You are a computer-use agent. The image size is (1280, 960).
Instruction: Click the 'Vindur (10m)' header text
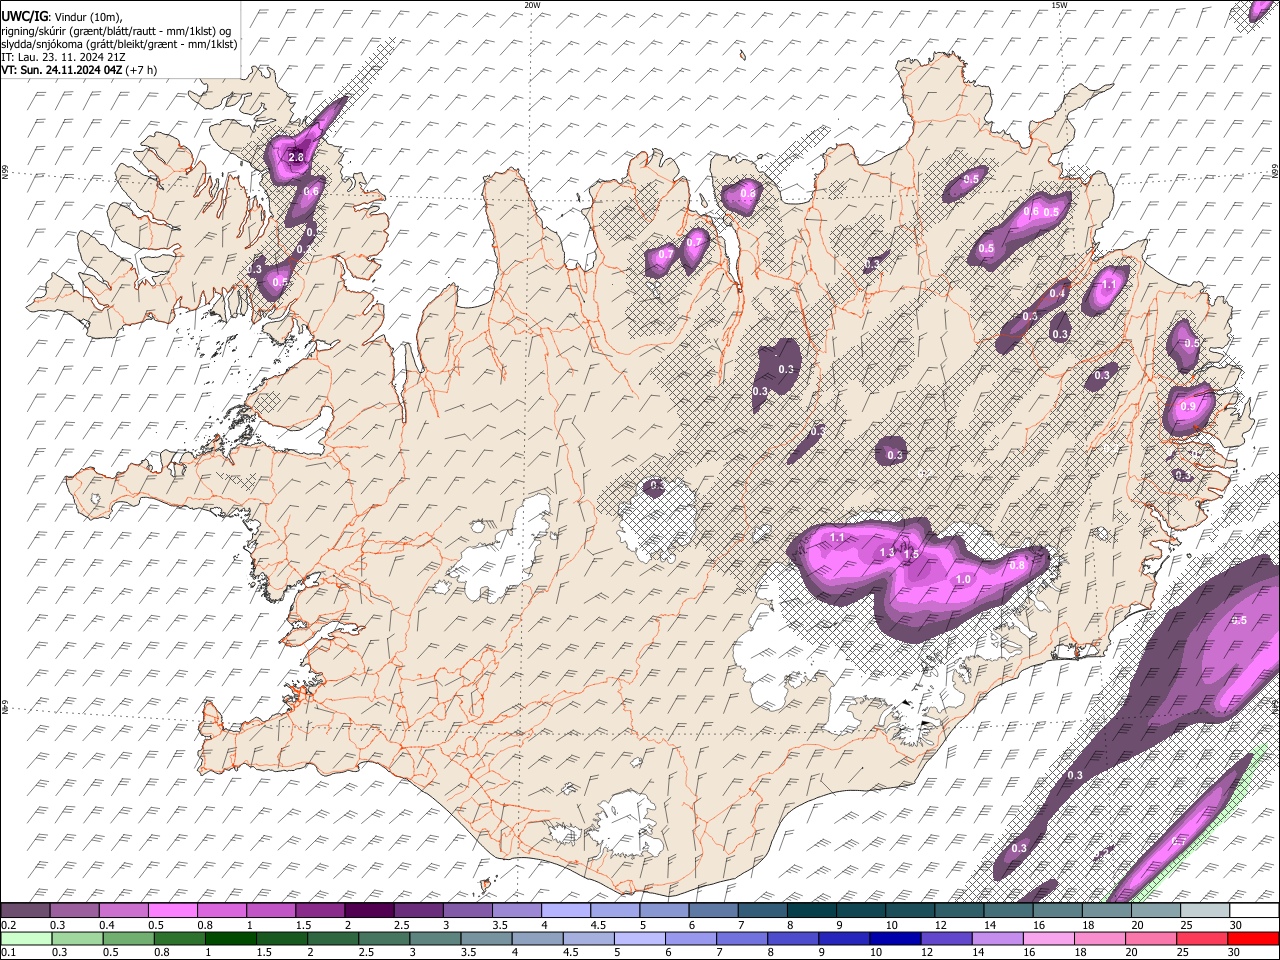pyautogui.click(x=88, y=17)
